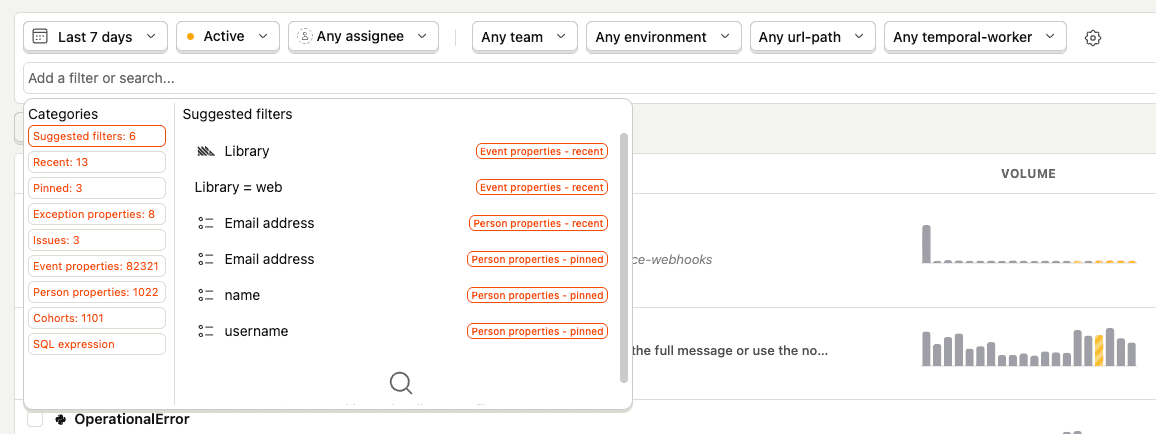Click property icon beside recent Email address
1156x434 pixels.
tap(206, 223)
